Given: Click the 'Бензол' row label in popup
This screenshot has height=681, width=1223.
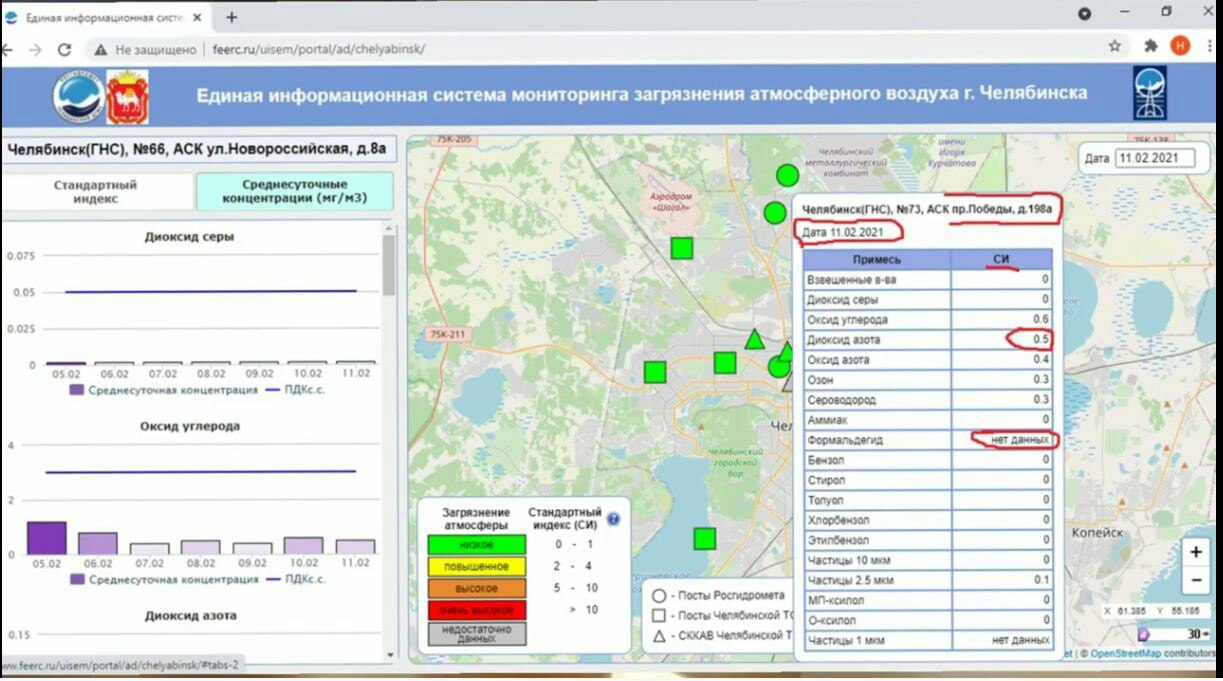Looking at the screenshot, I should click(825, 460).
